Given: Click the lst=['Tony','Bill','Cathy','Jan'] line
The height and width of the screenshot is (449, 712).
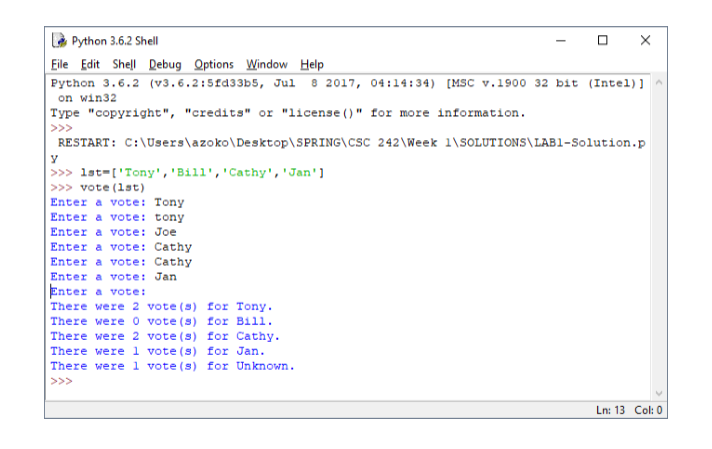Looking at the screenshot, I should pyautogui.click(x=187, y=173).
